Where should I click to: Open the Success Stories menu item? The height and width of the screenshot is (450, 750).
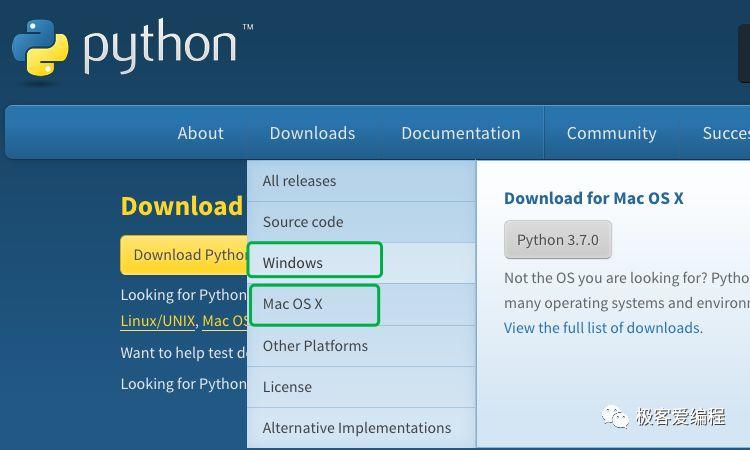click(726, 133)
